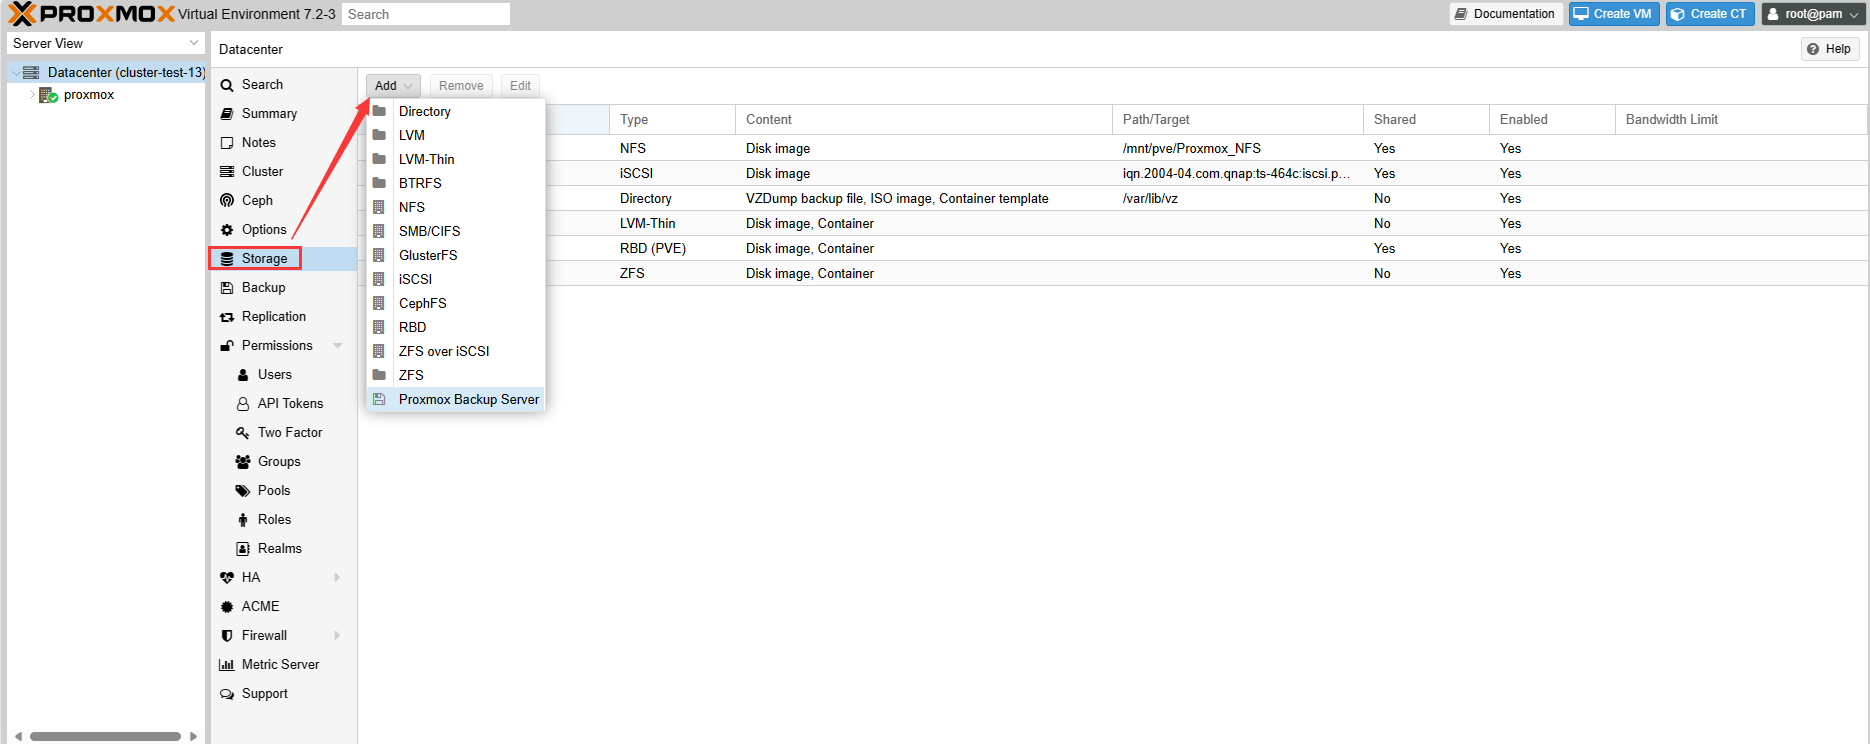The height and width of the screenshot is (744, 1870).
Task: Click the HA heartbeat icon
Action: pos(227,578)
